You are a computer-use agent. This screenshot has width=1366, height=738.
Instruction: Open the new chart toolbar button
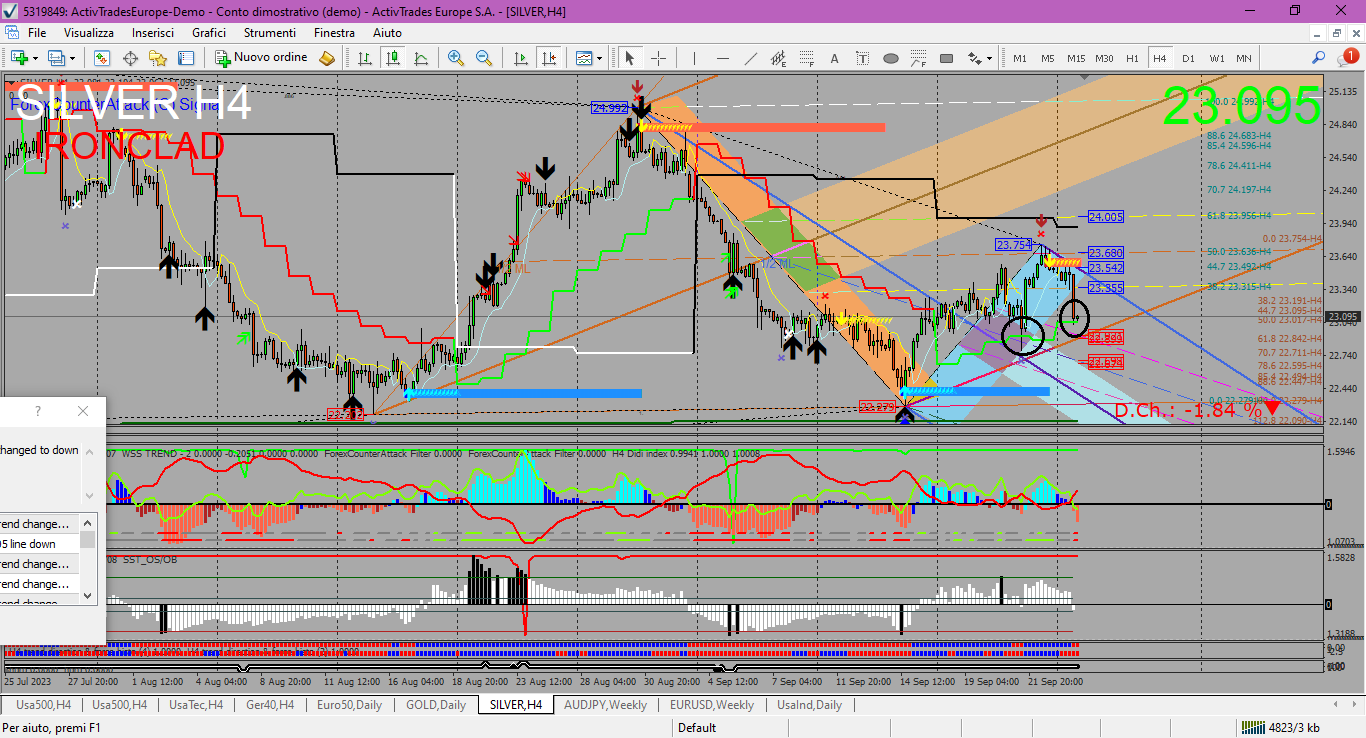tap(20, 58)
